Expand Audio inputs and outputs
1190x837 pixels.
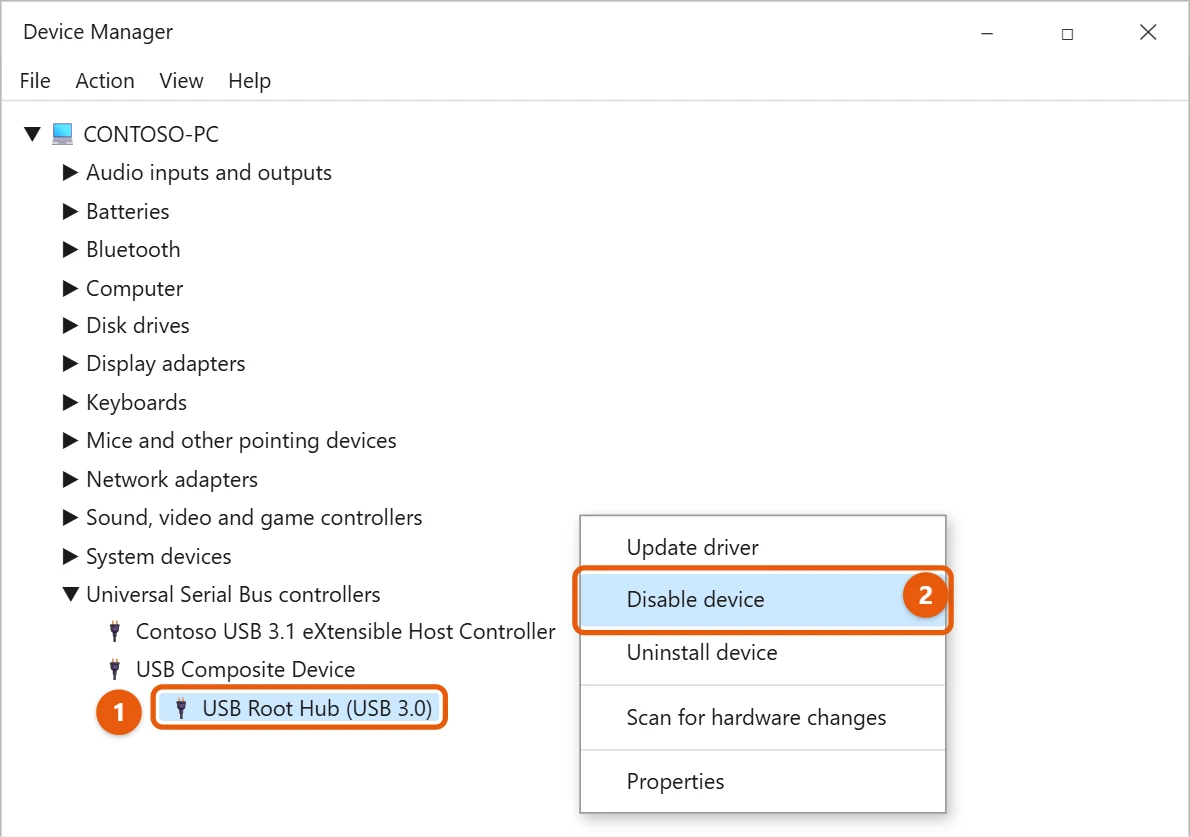(x=70, y=172)
